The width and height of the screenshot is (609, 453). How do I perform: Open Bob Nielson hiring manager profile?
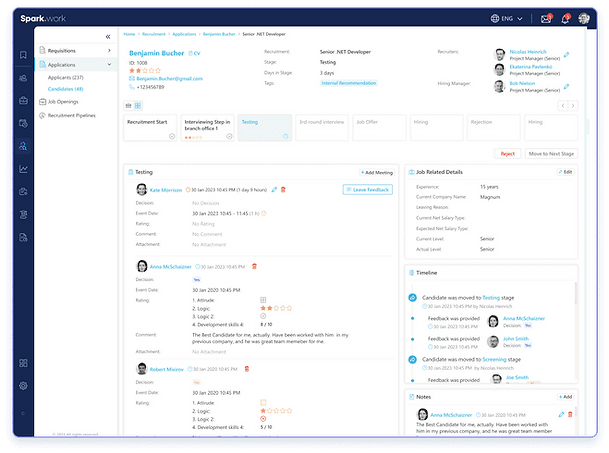[x=522, y=83]
